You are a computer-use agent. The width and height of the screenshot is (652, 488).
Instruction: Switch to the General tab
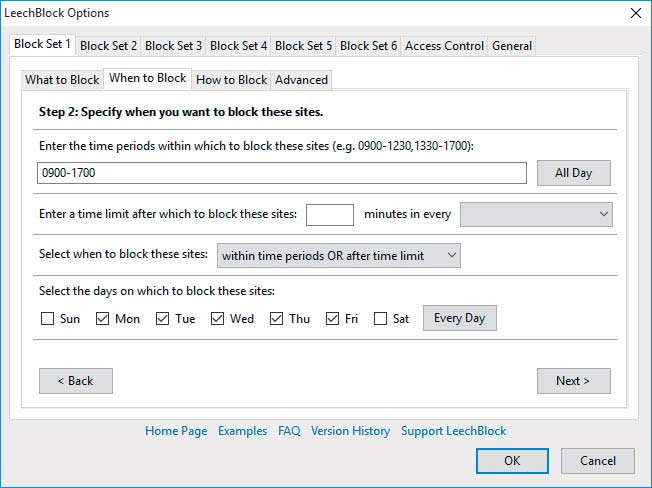[512, 46]
